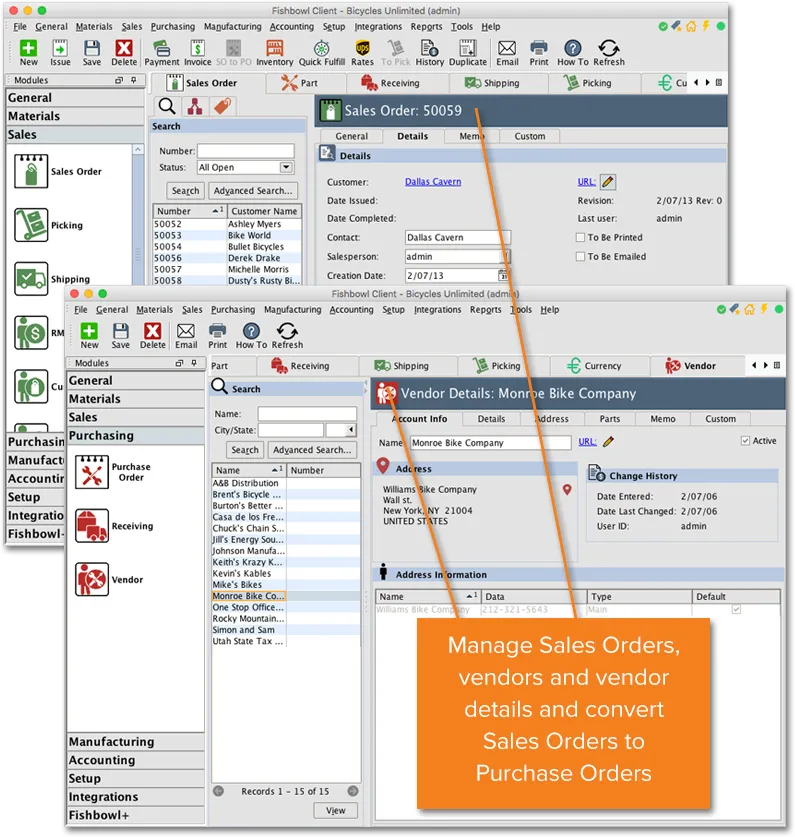Switch to the Parts tab in Vendor Details

coord(610,419)
